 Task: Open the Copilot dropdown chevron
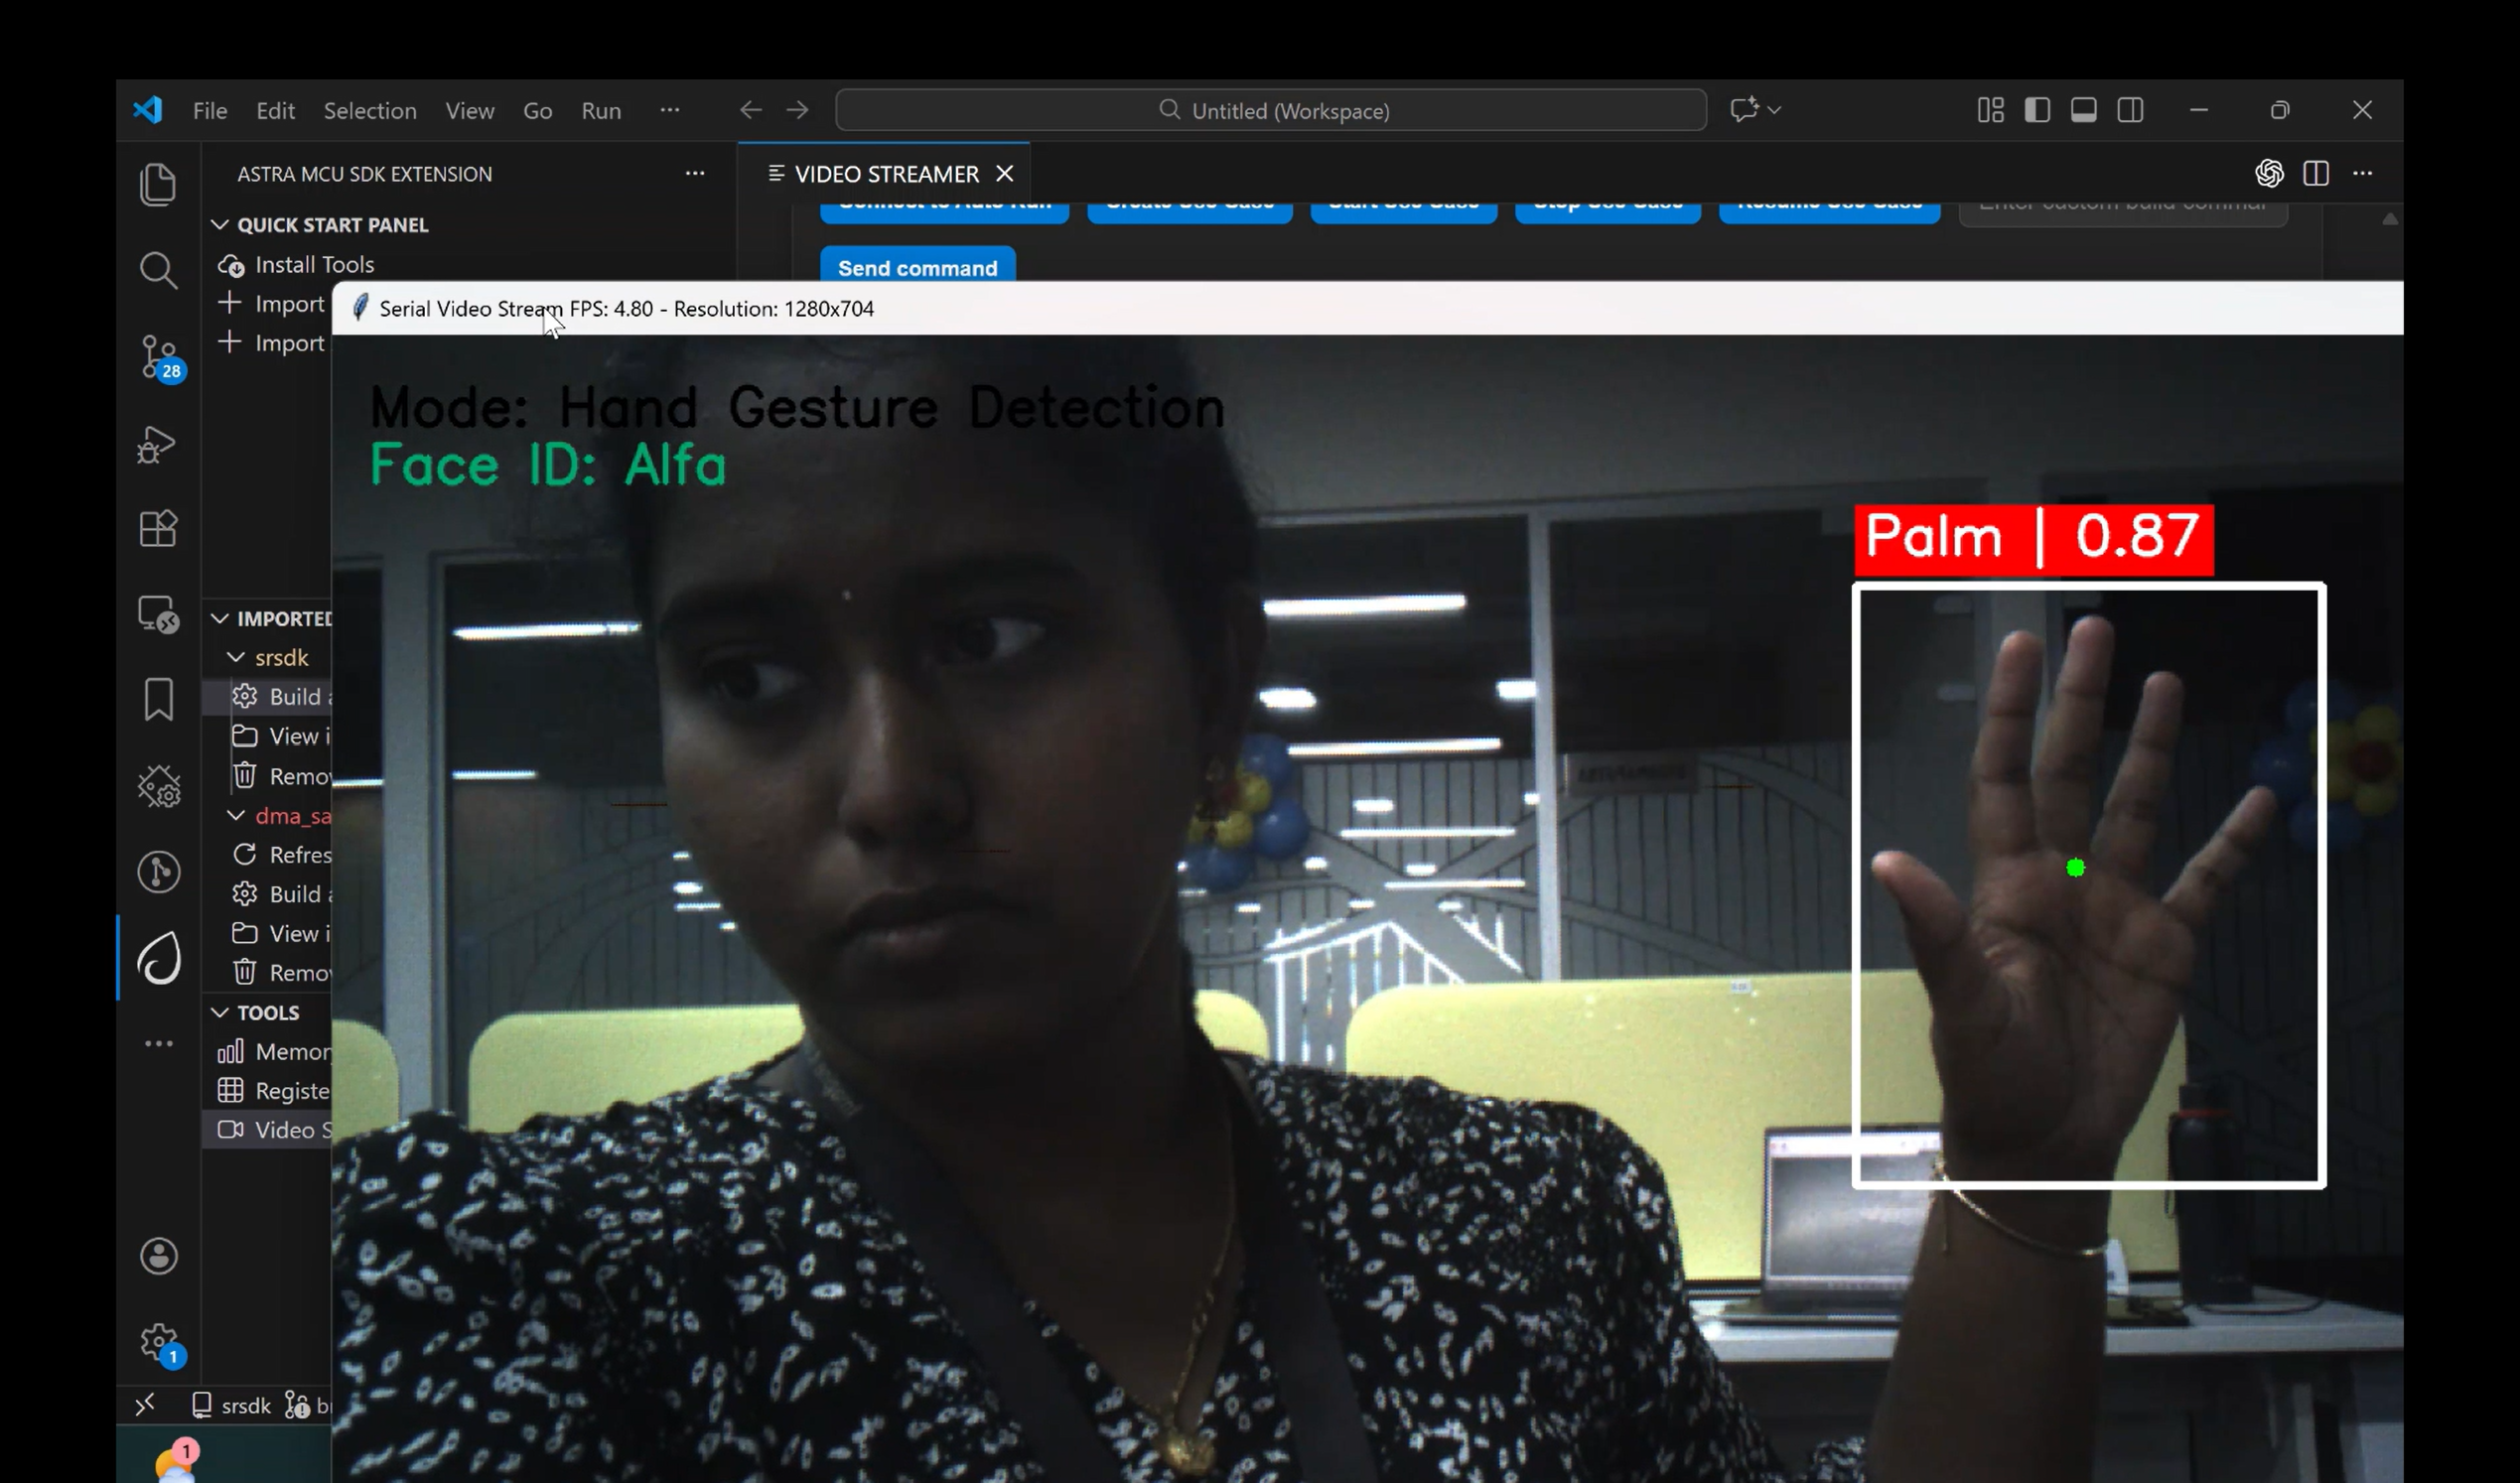[1774, 110]
